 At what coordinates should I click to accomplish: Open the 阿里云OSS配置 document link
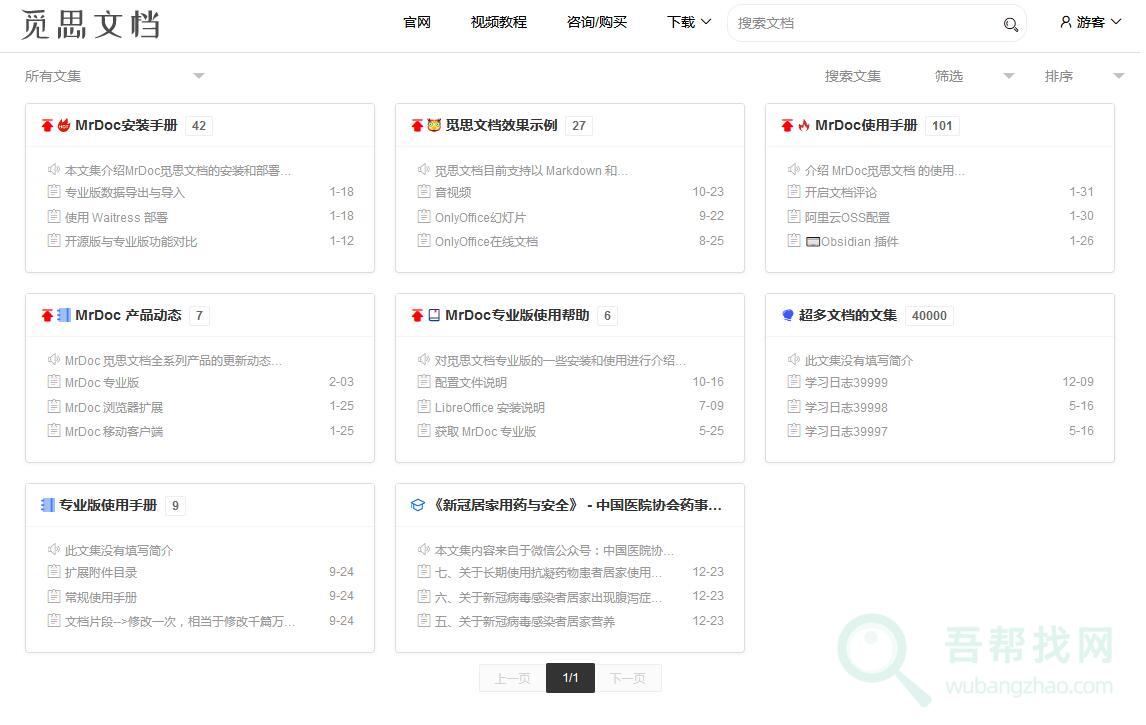click(x=847, y=217)
